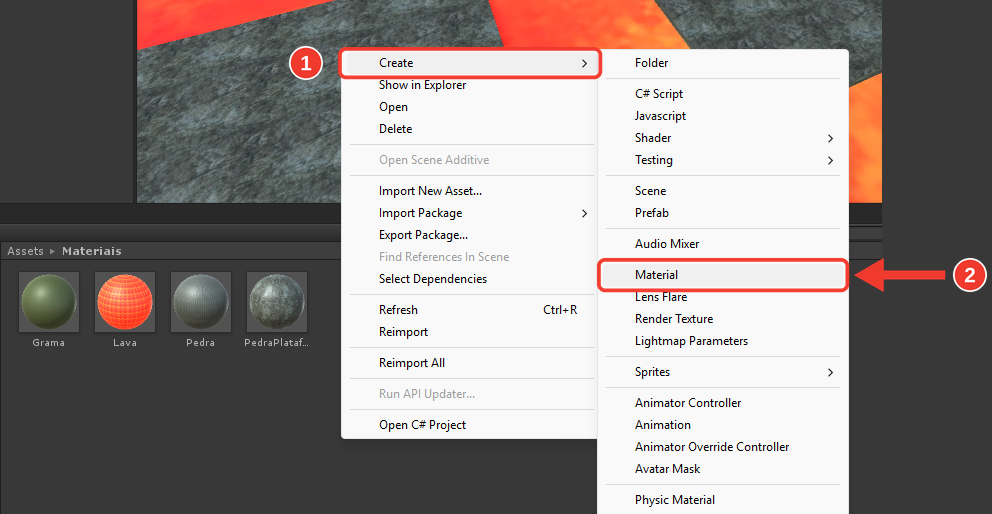Click the Lava label text
992x514 pixels.
[125, 343]
